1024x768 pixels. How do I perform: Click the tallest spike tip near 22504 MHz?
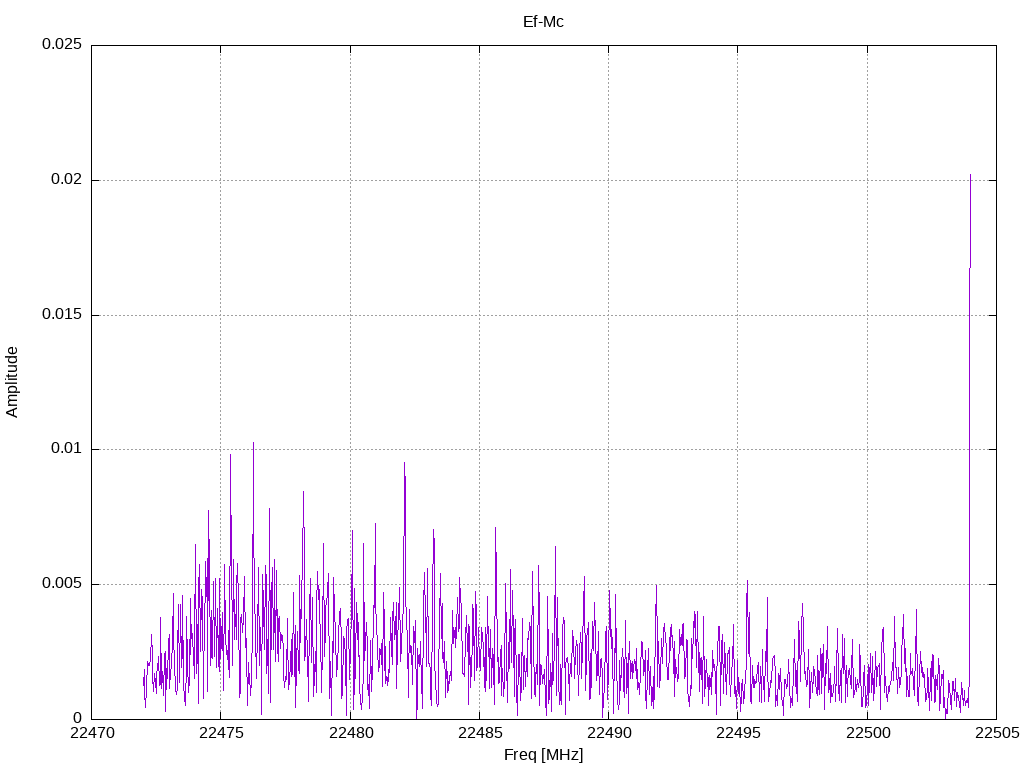pos(970,175)
